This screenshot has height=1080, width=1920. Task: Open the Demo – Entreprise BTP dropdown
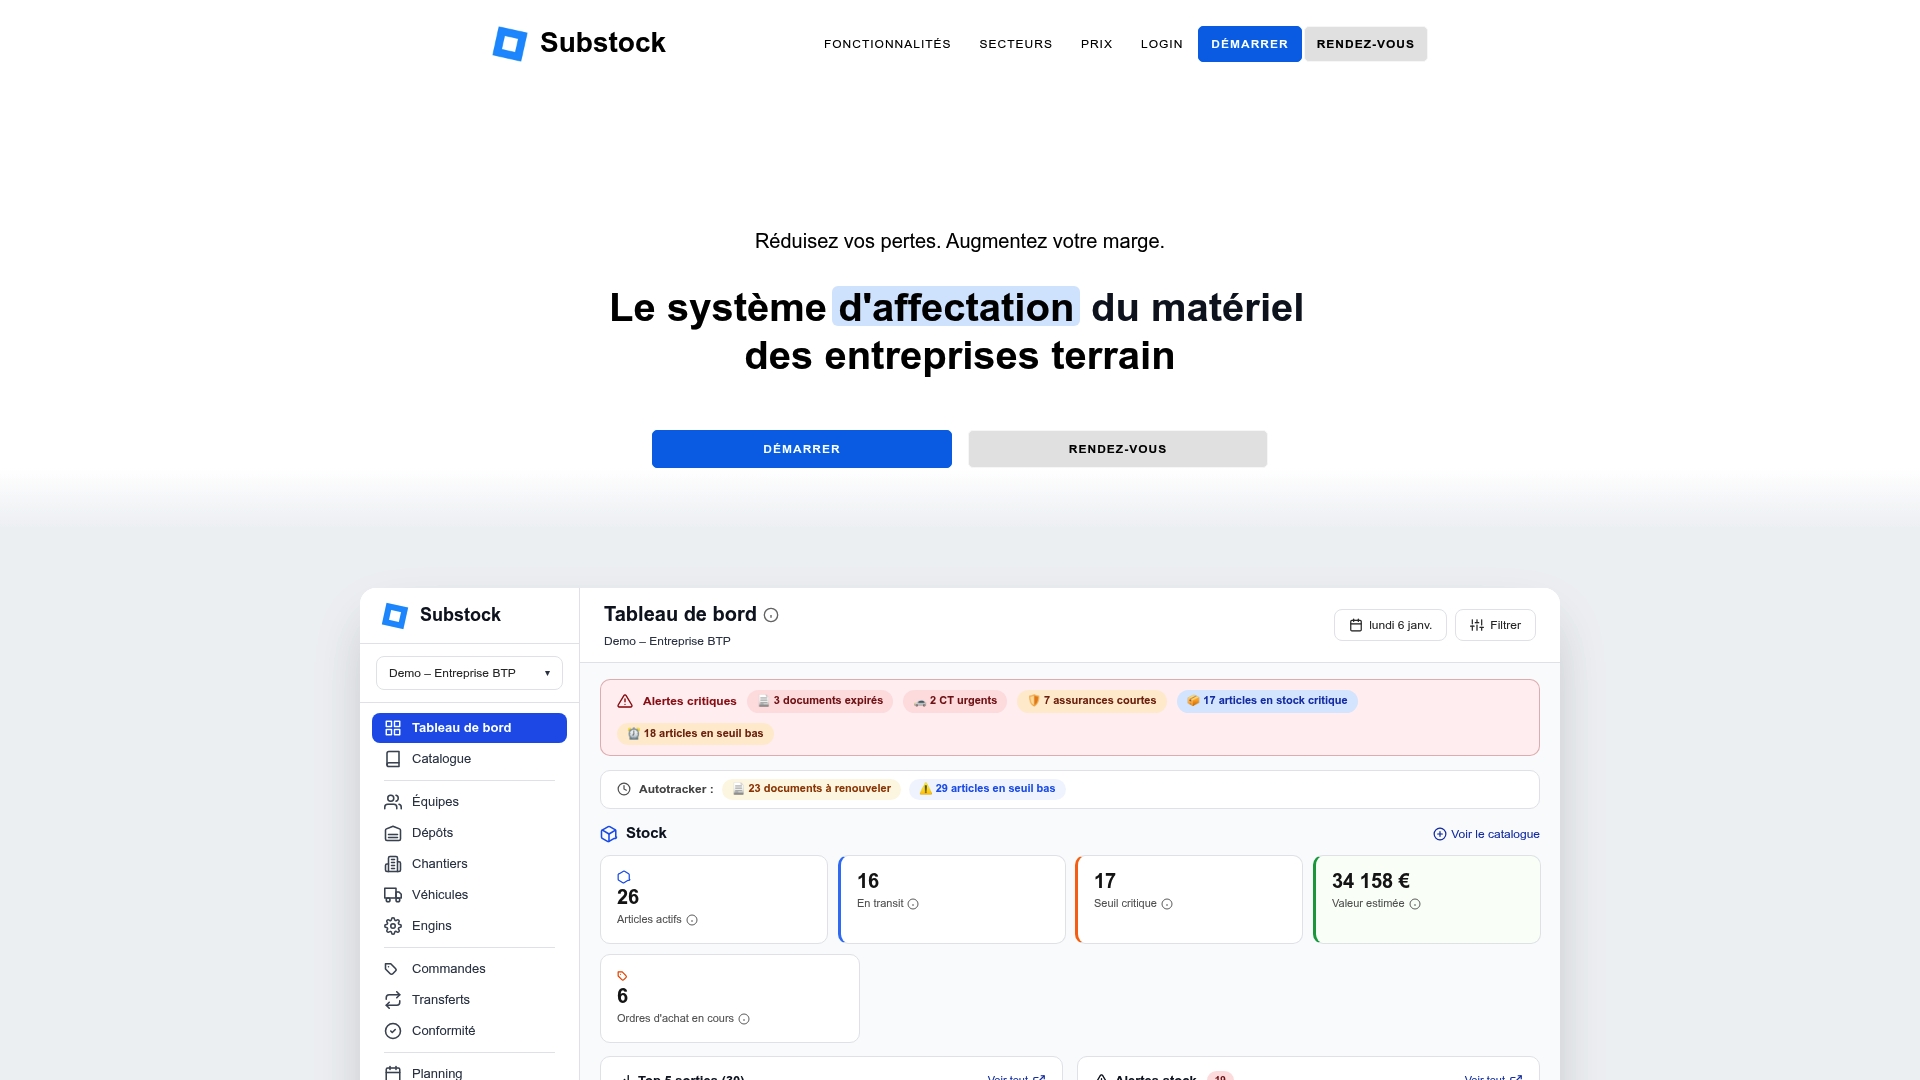pos(469,673)
